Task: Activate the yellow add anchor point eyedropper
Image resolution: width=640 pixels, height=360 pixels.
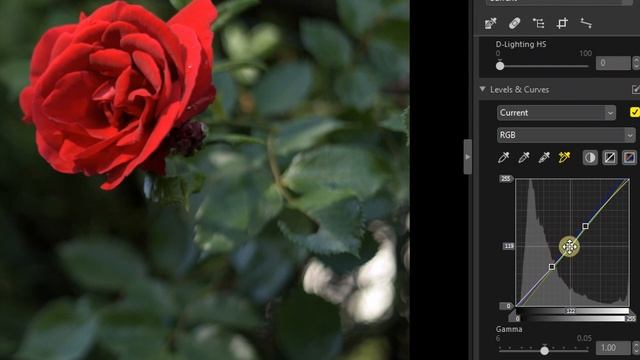Action: (x=564, y=158)
